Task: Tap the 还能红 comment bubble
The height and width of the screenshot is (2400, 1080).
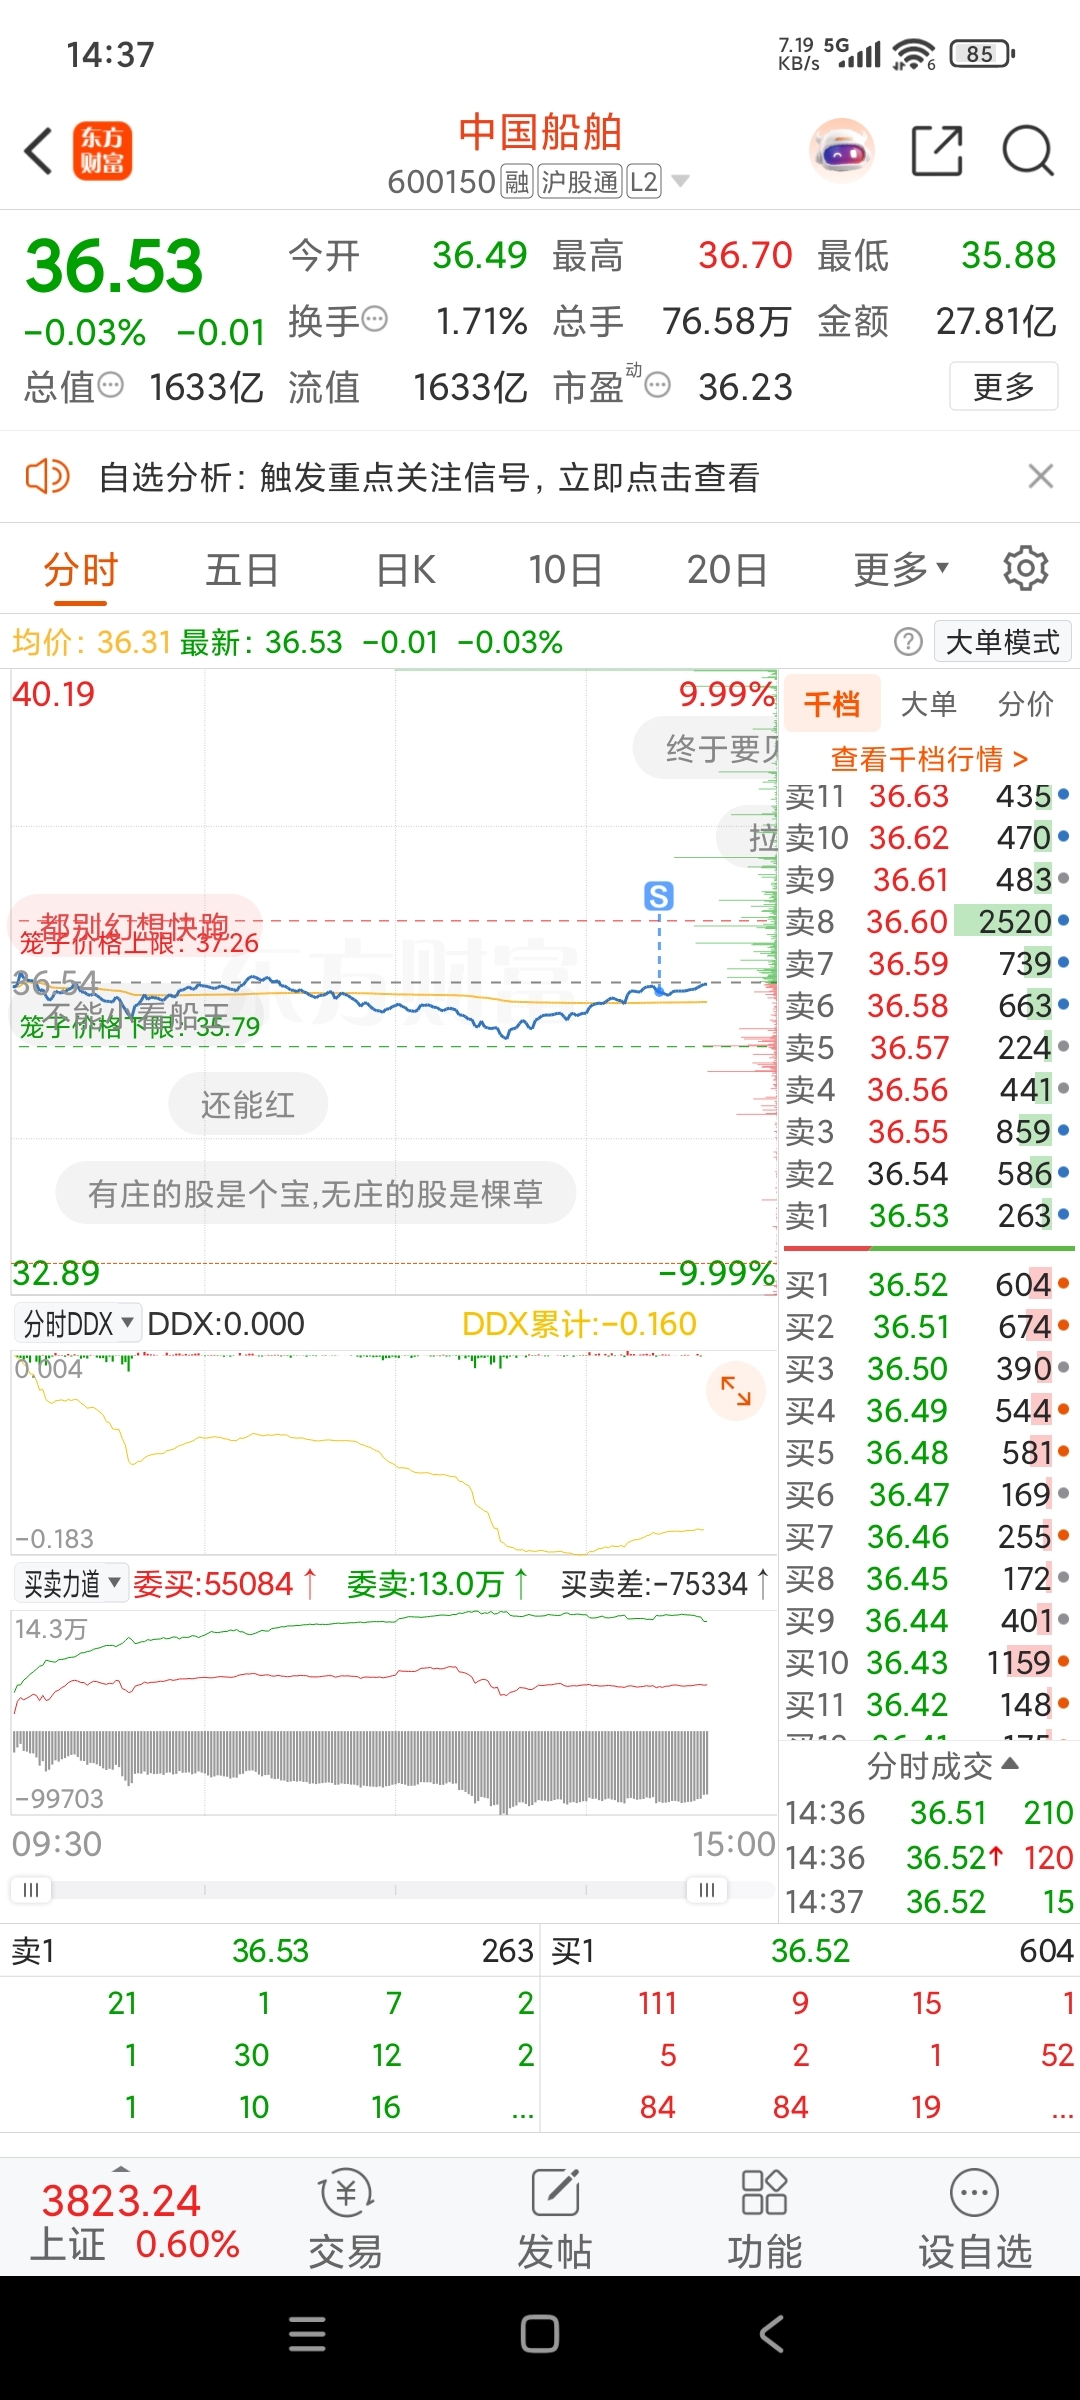Action: click(248, 1104)
